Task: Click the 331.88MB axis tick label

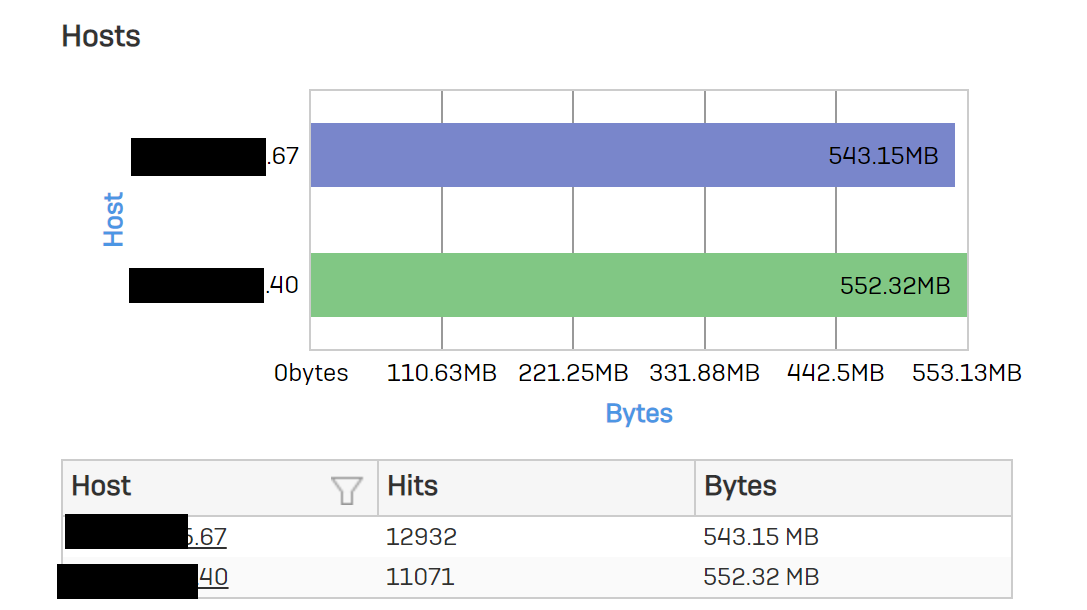Action: click(x=704, y=374)
